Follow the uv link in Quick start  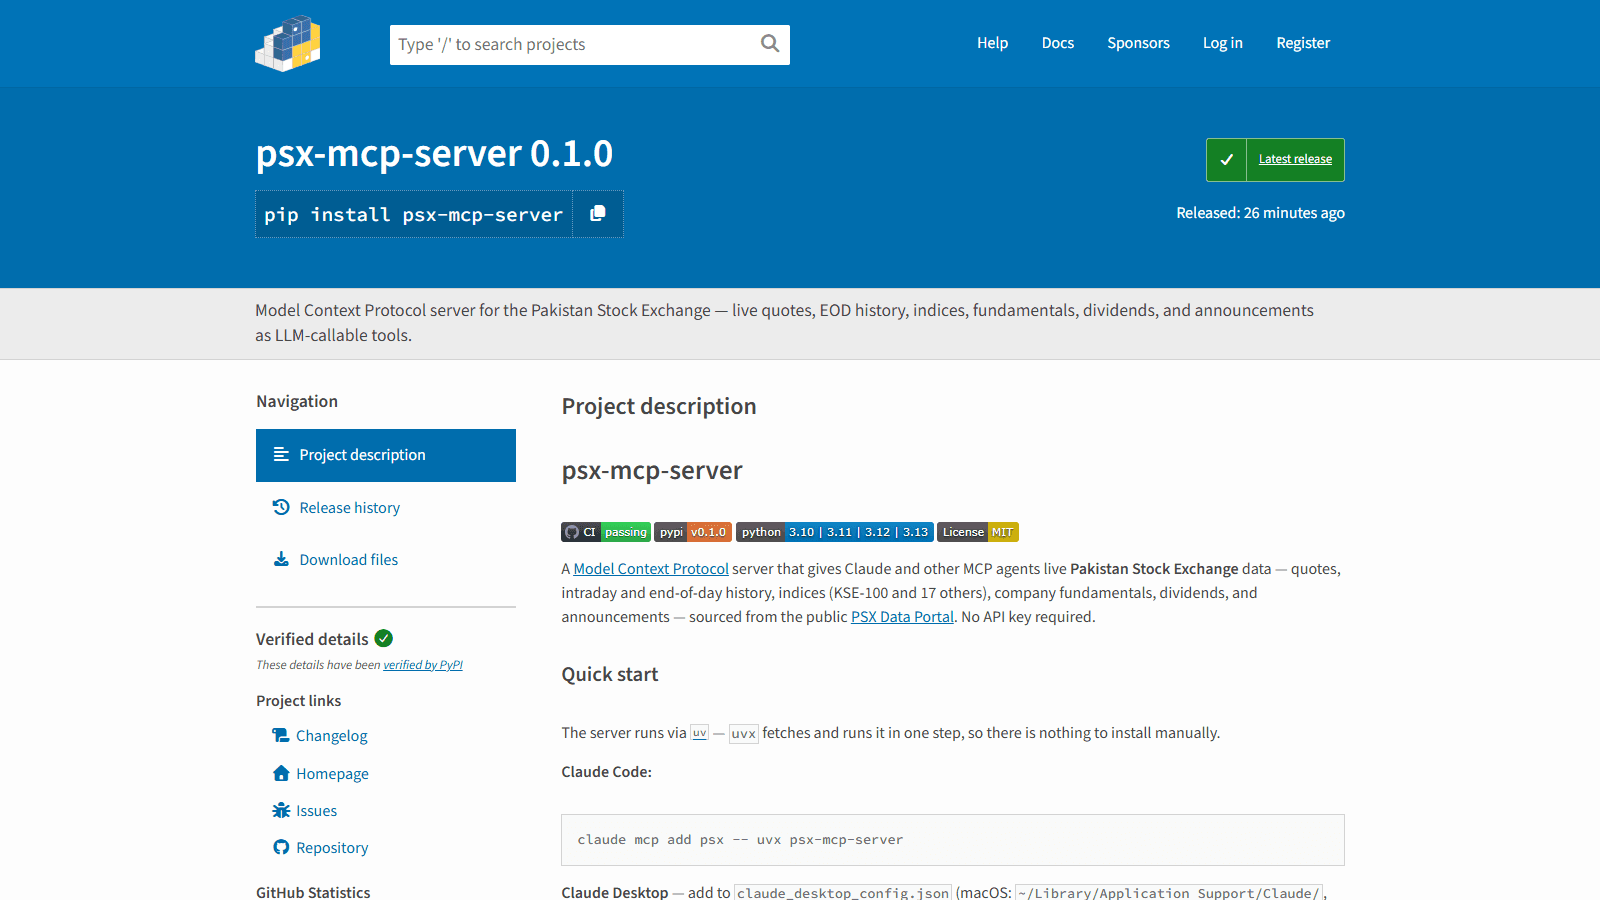pos(700,733)
